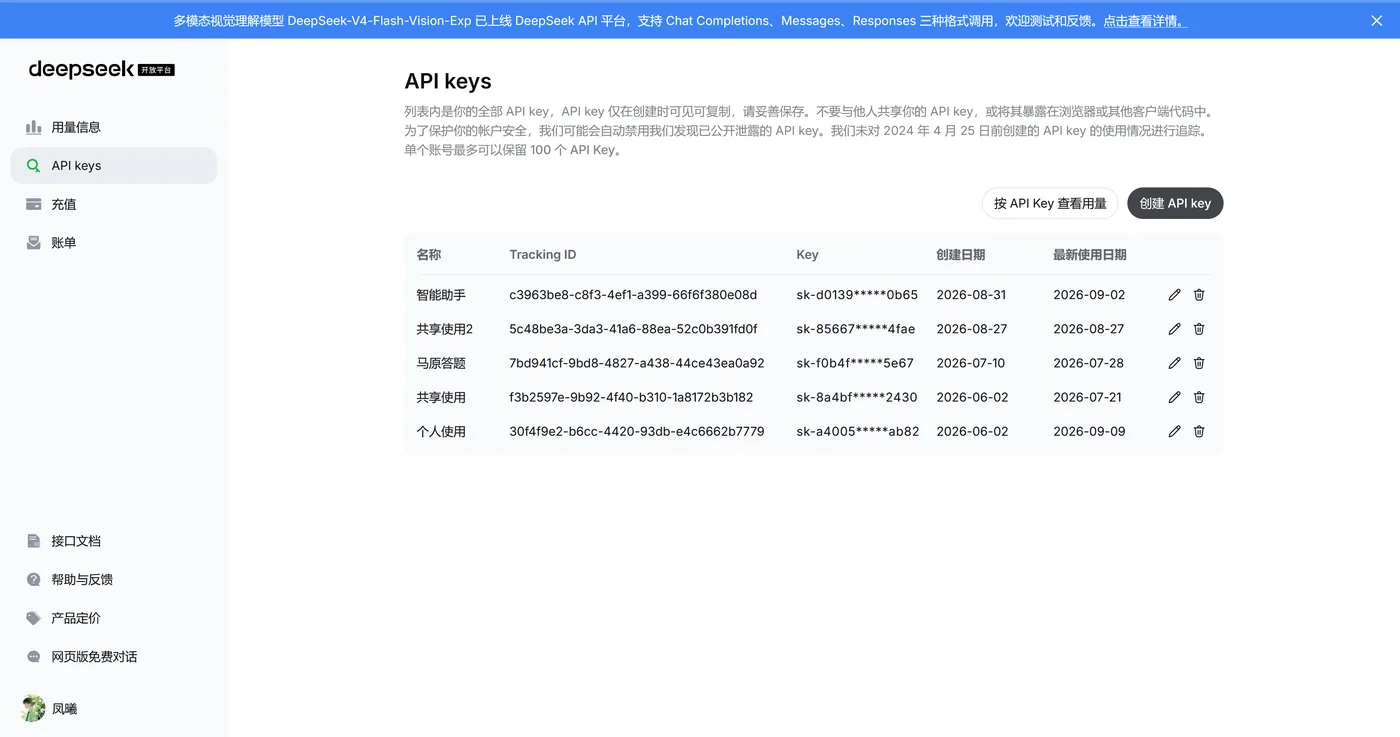
Task: Click last used date 2026-09-02
Action: (x=1089, y=295)
